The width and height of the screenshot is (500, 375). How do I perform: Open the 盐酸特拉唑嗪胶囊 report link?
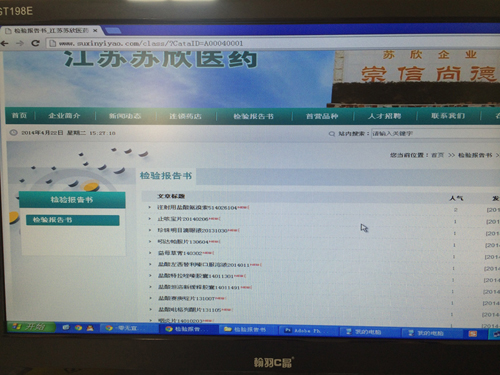196,276
